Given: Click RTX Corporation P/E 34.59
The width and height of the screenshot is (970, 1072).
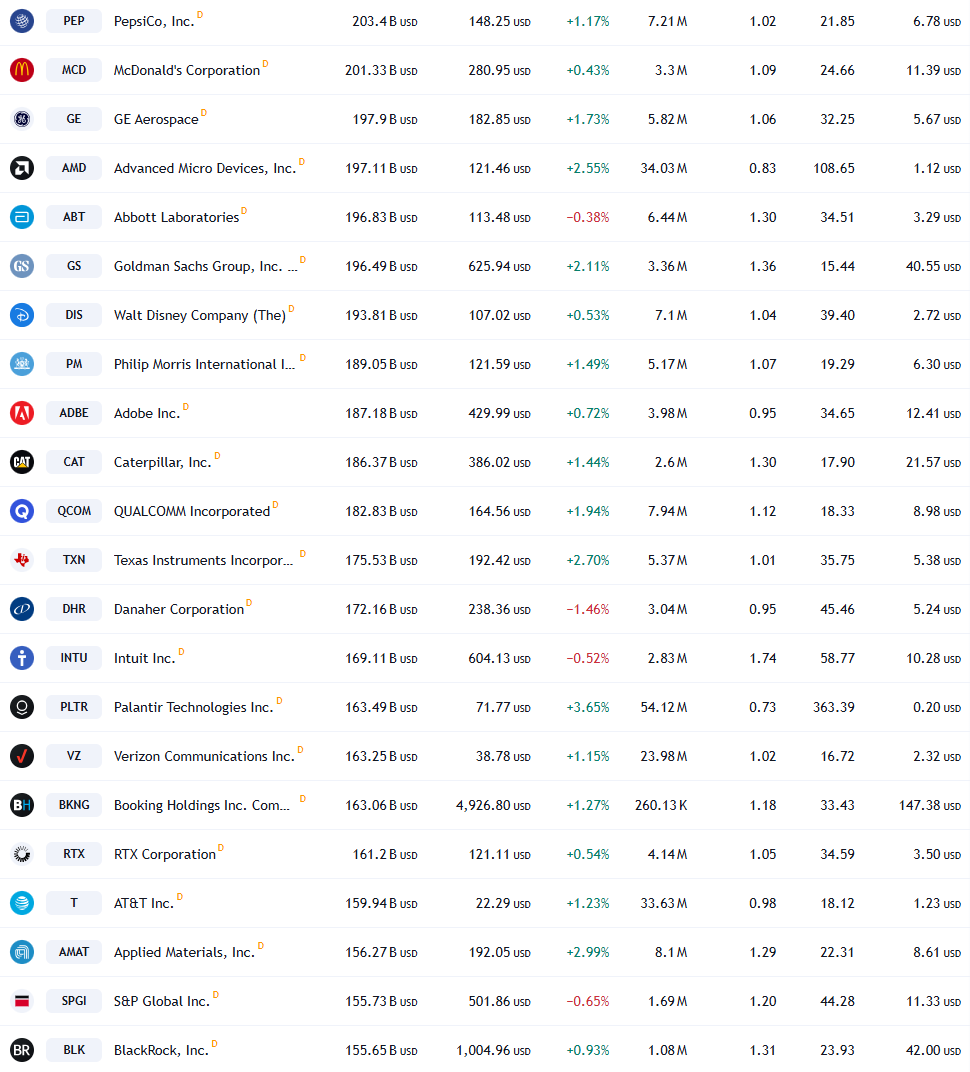Looking at the screenshot, I should point(837,855).
